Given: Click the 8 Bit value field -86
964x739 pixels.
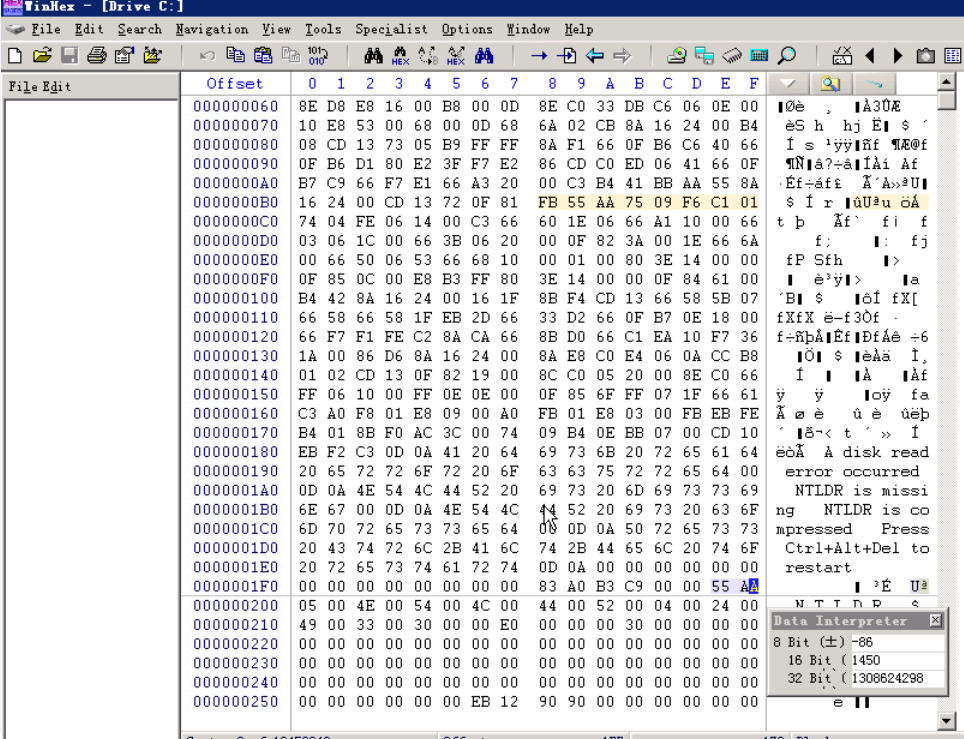Looking at the screenshot, I should [x=898, y=642].
